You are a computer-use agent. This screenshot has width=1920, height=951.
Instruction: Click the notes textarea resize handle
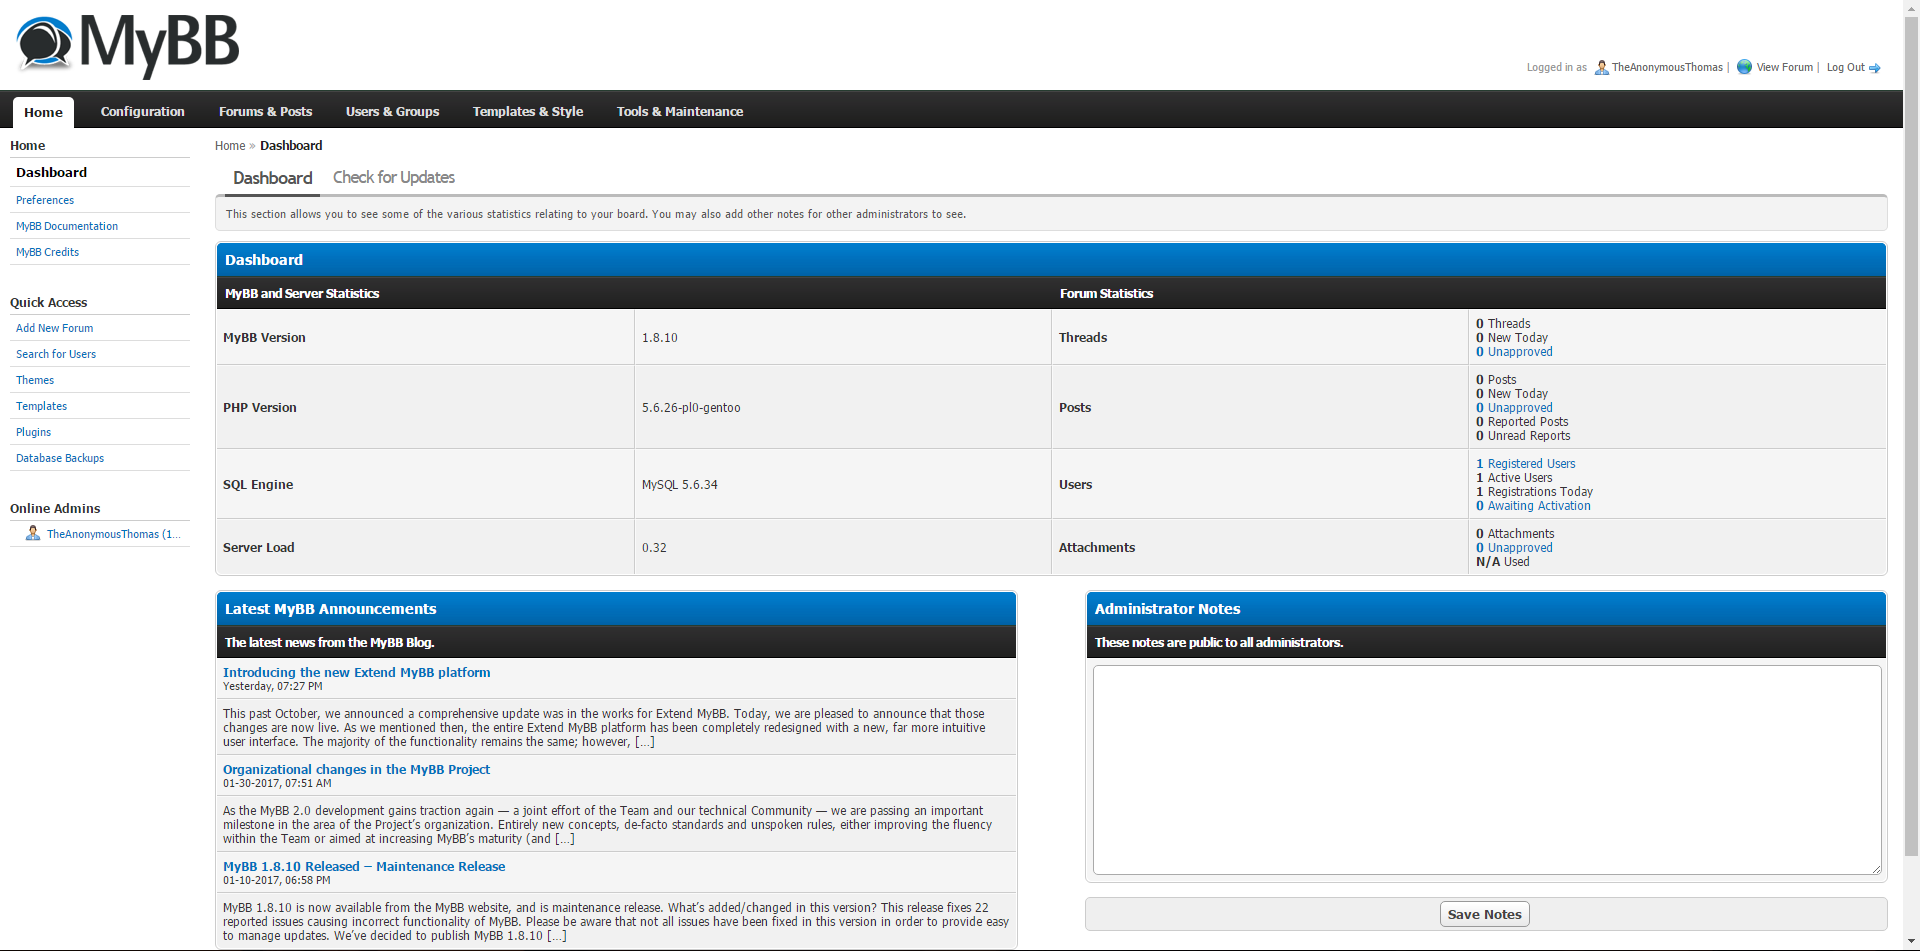pyautogui.click(x=1875, y=869)
